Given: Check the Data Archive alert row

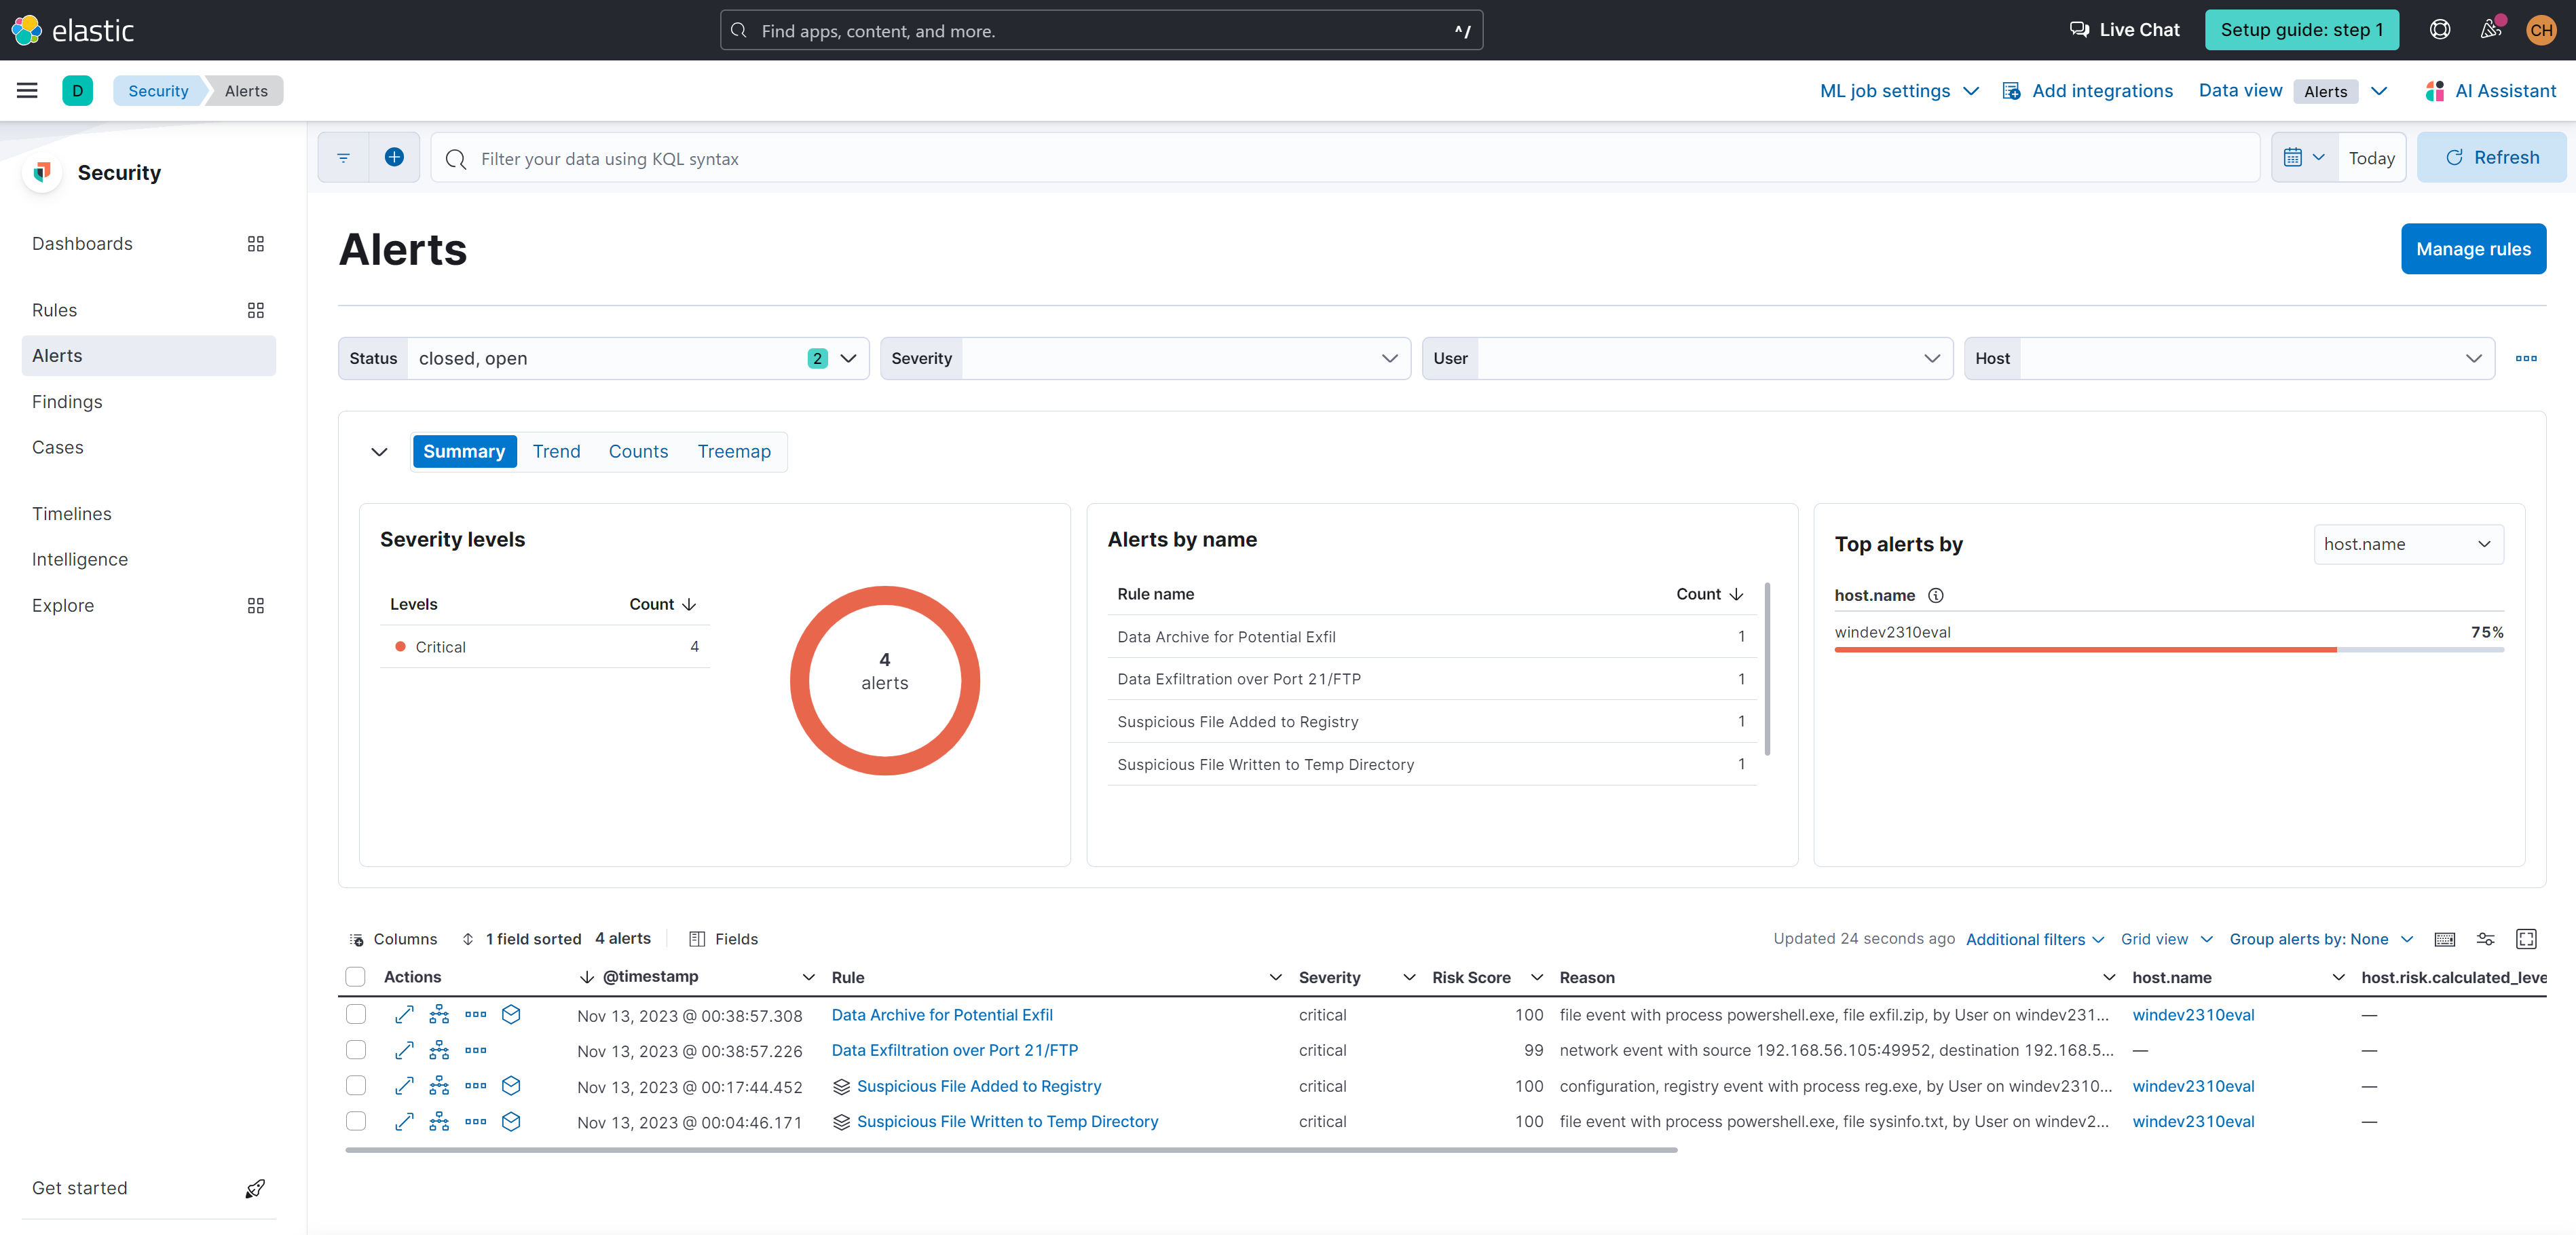Looking at the screenshot, I should pos(356,1015).
